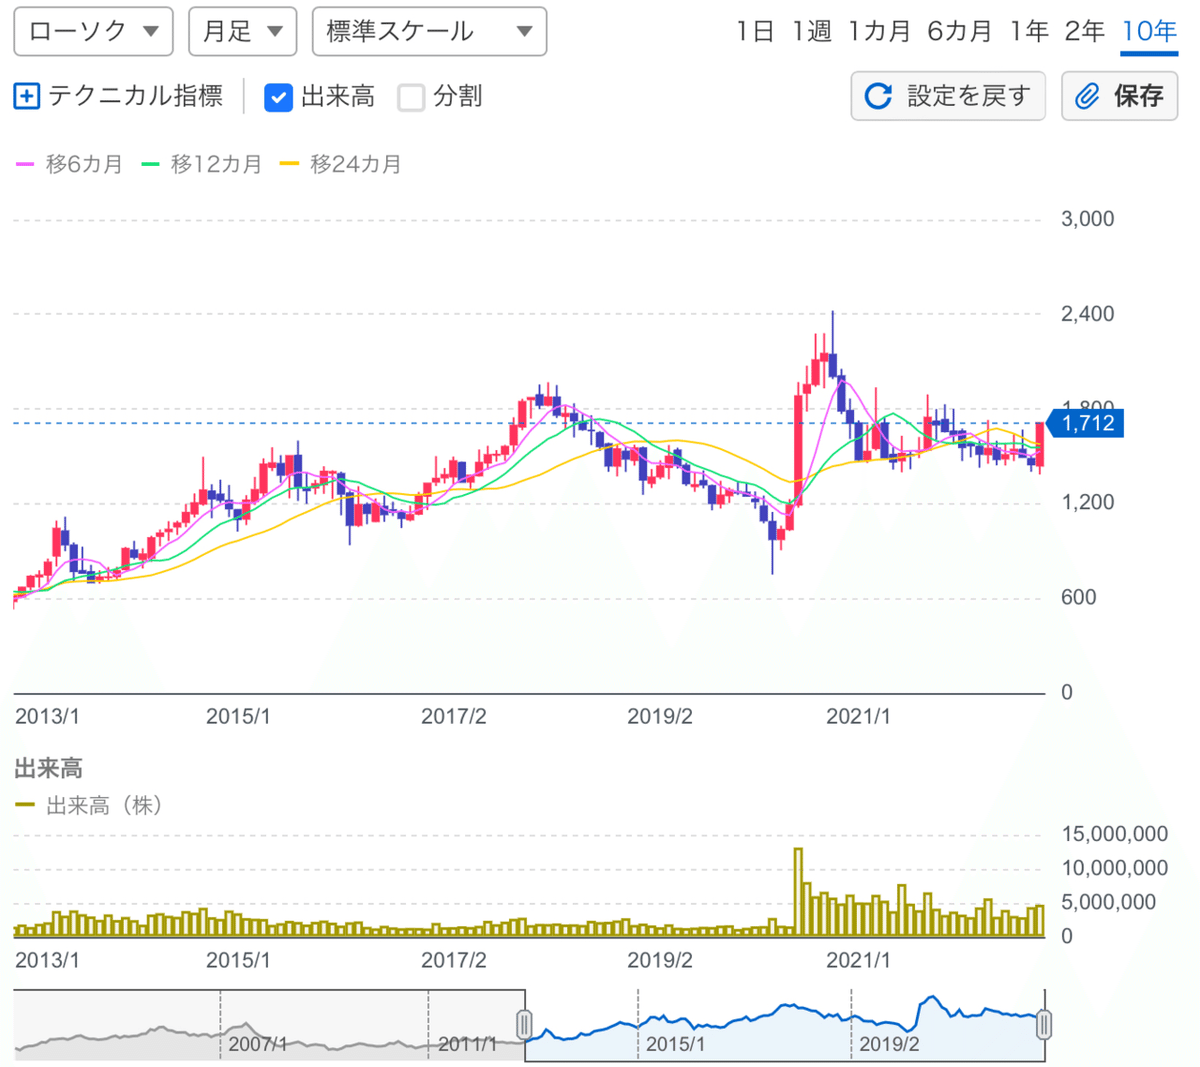Open the 月足 interval dropdown
Screen dimensions: 1200x1067
coord(242,31)
